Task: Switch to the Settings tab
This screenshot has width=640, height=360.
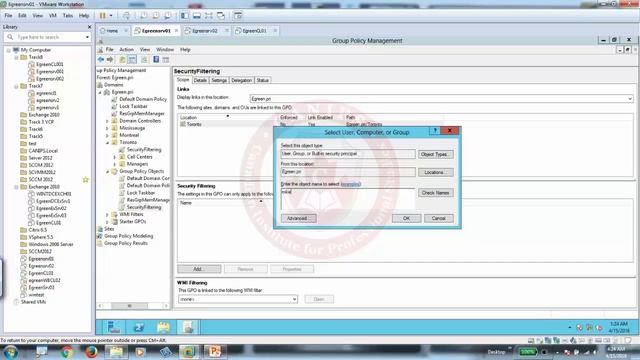Action: pyautogui.click(x=219, y=80)
